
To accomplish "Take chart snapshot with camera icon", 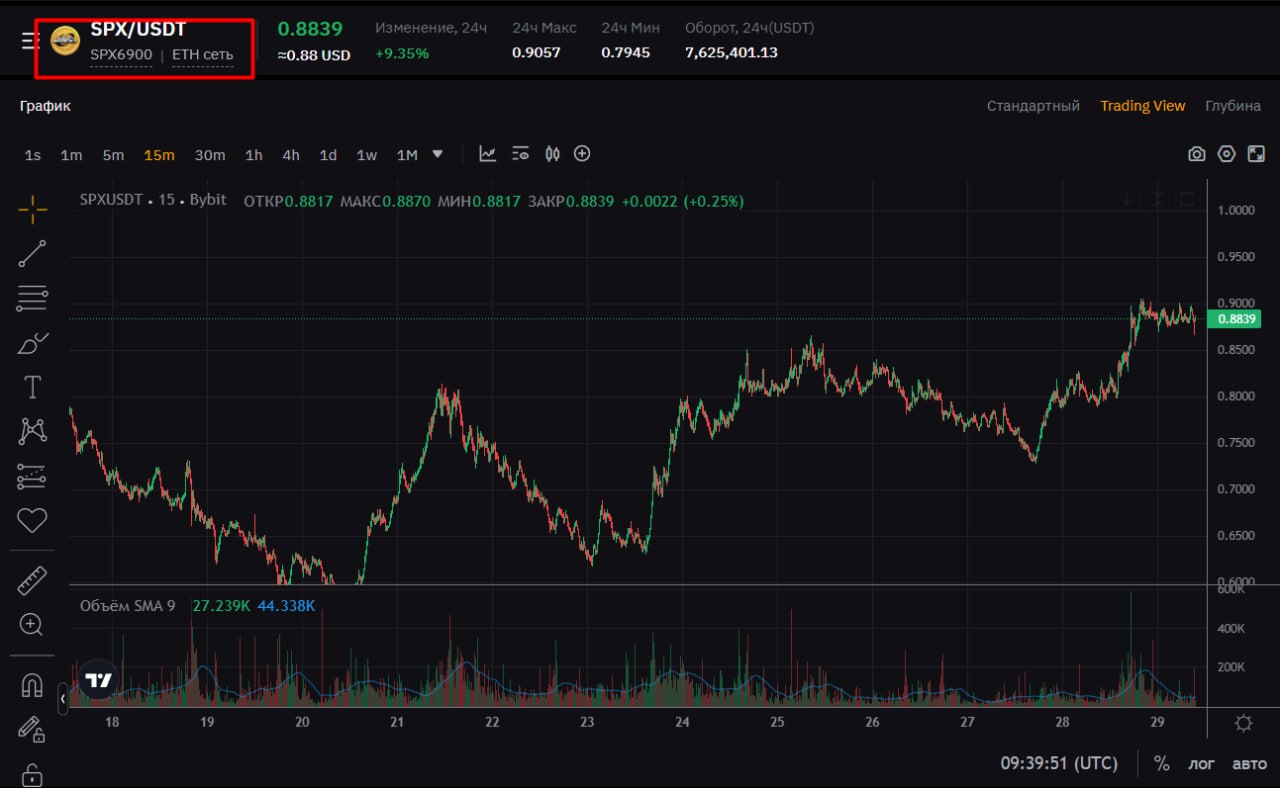I will 1196,154.
